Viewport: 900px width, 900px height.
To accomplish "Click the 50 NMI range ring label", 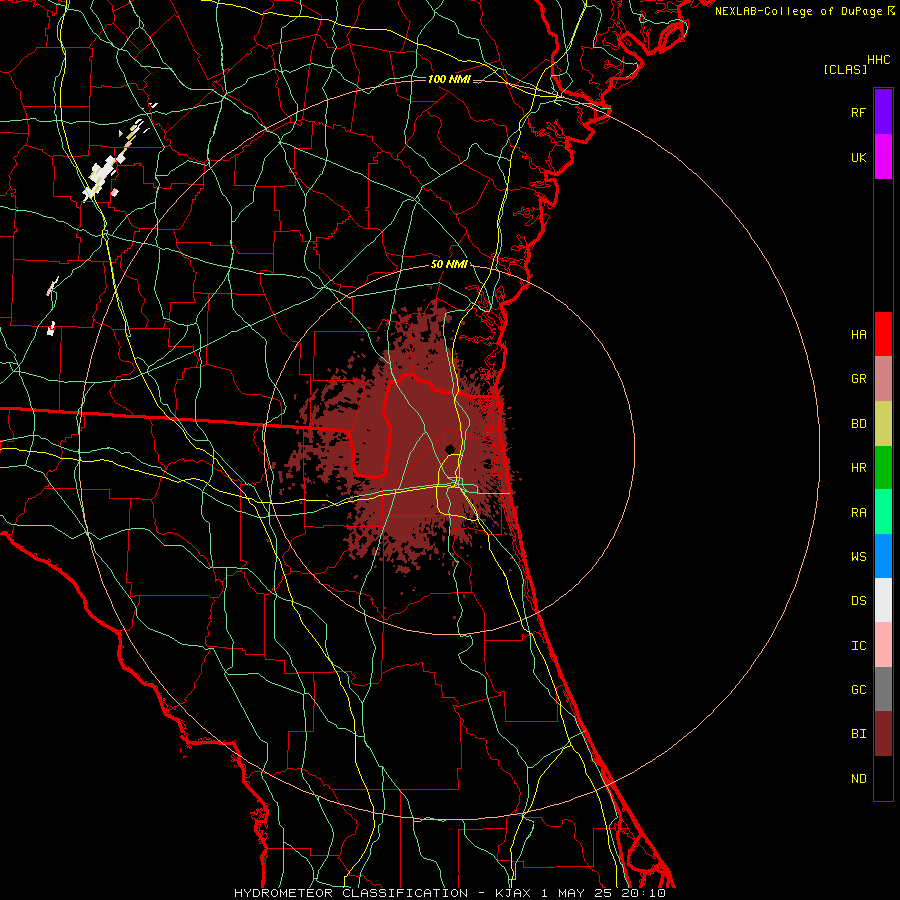I will point(449,265).
